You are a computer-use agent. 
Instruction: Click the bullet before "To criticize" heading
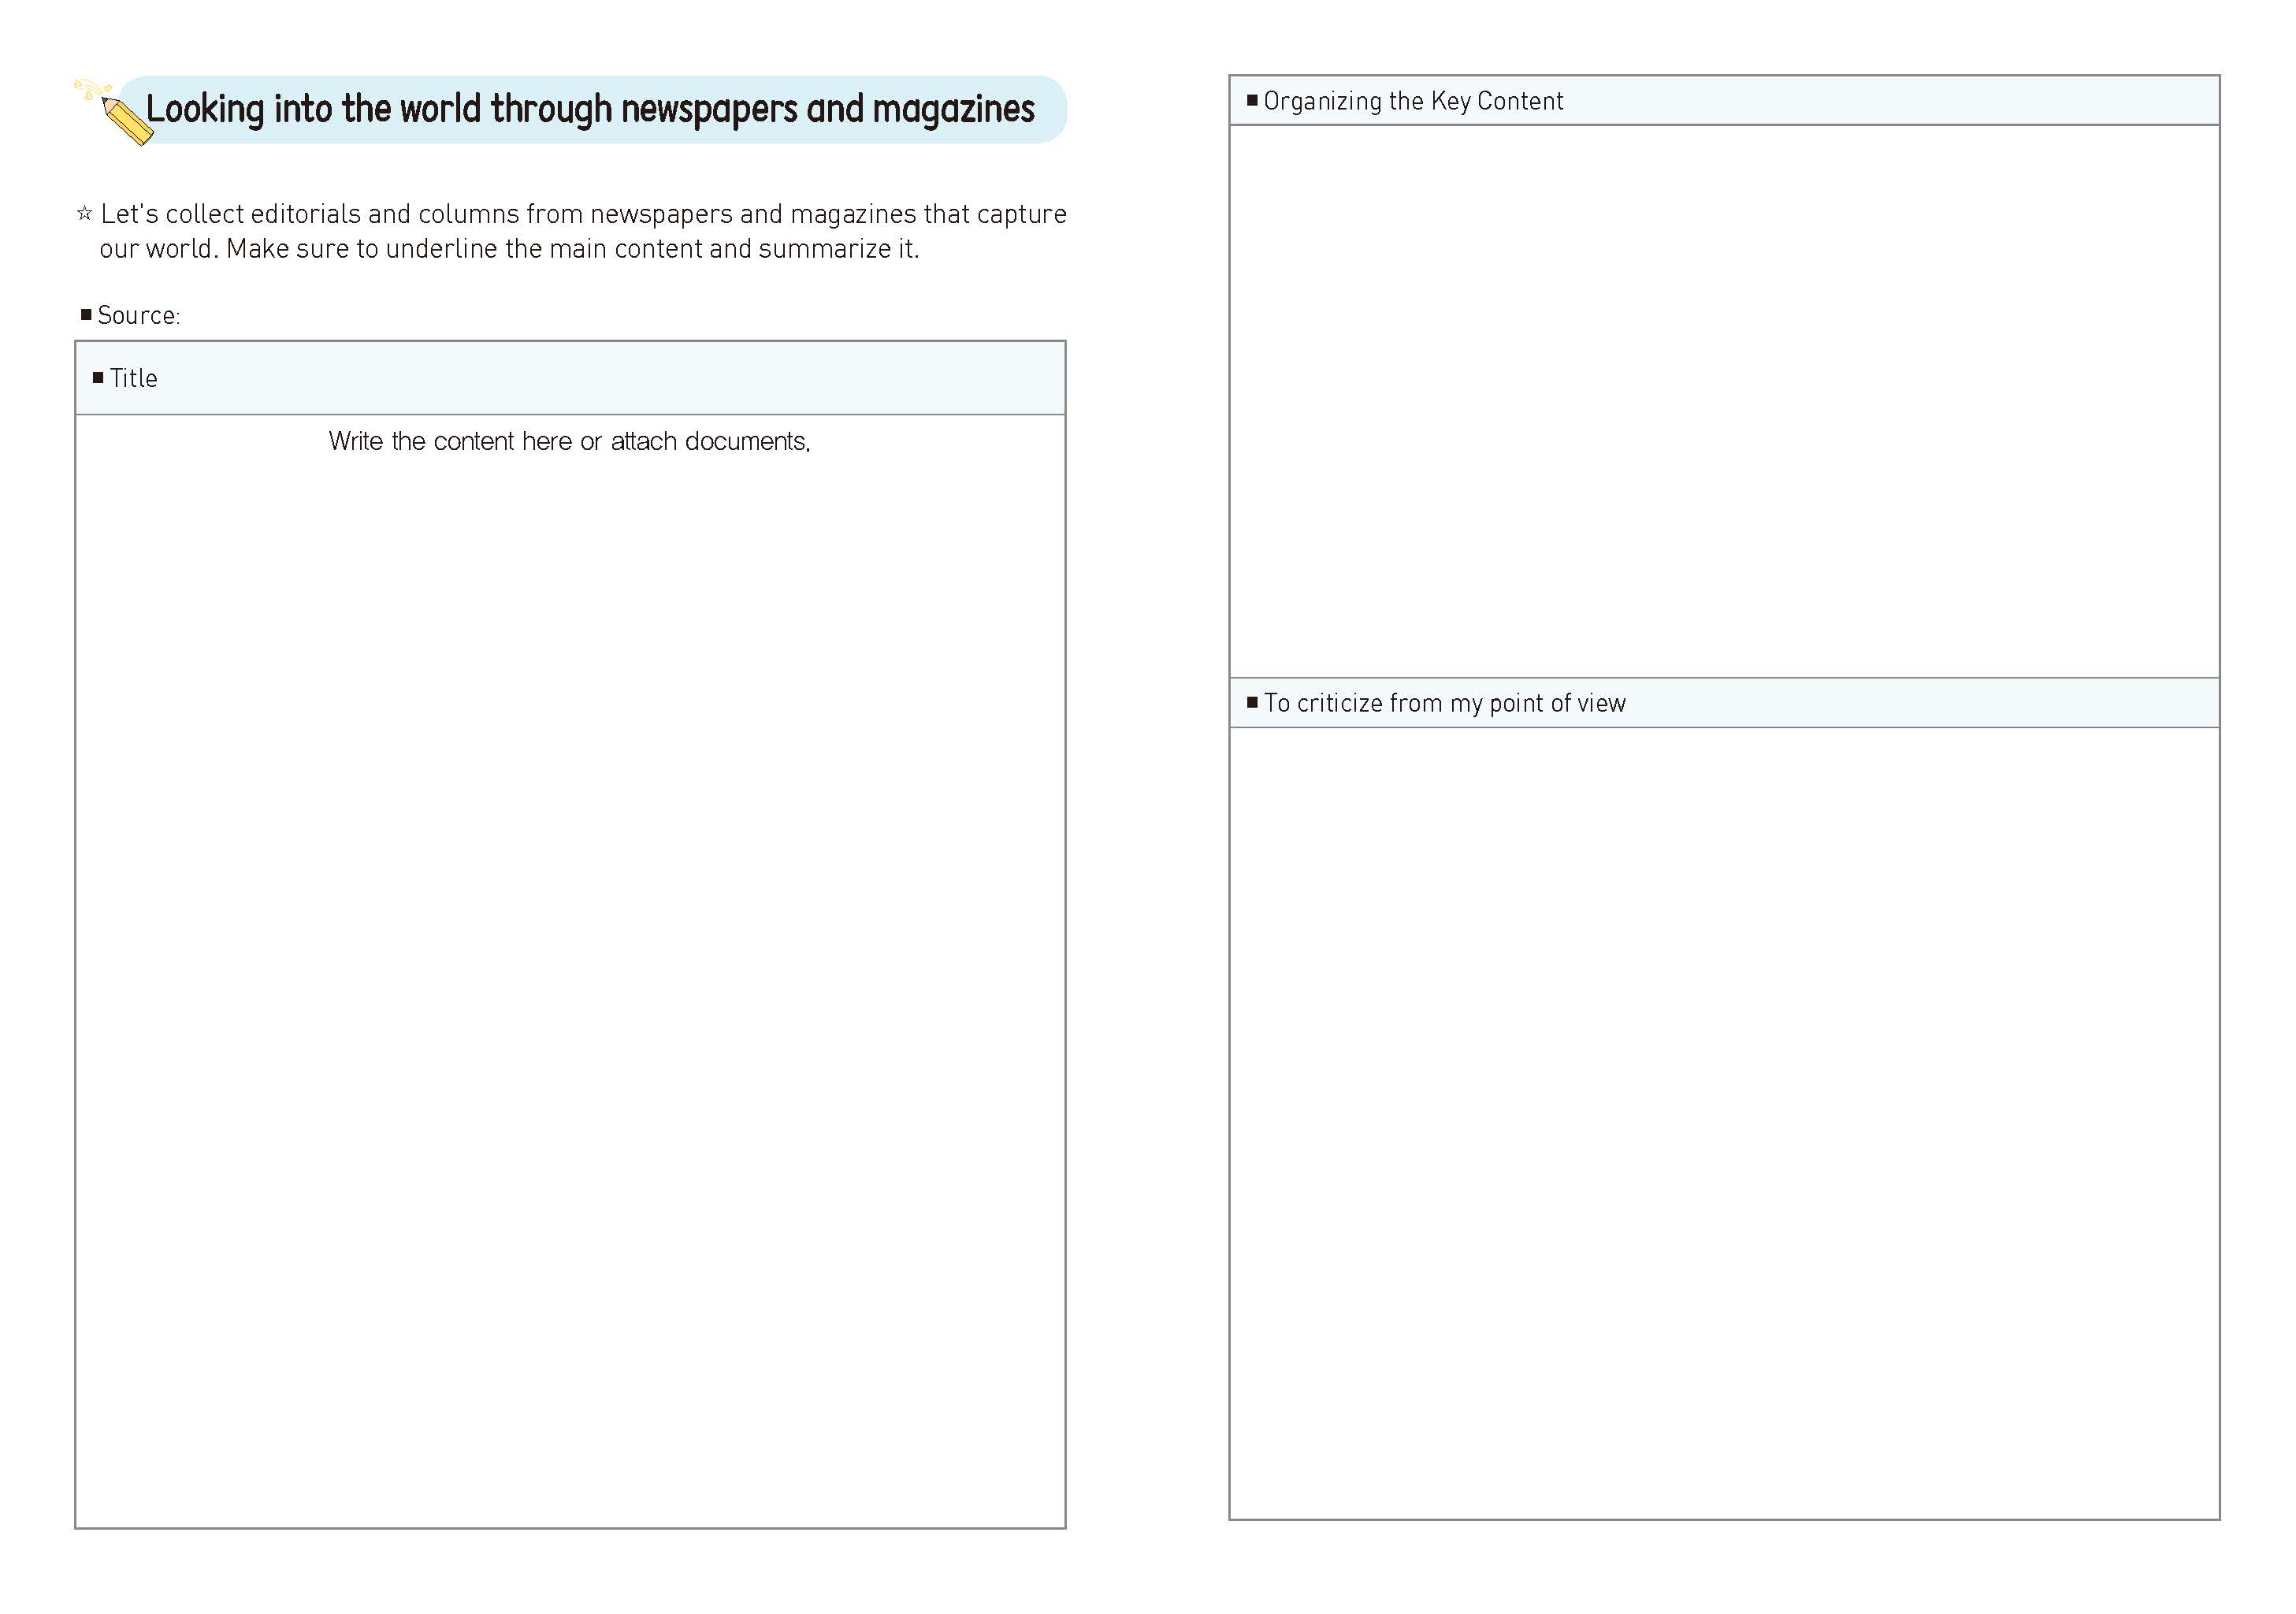coord(1252,703)
